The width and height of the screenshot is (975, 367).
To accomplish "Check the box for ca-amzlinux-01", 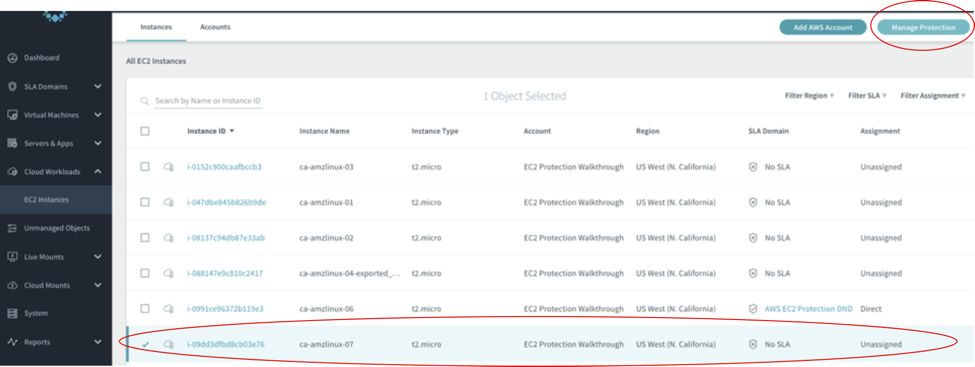I will pos(145,202).
